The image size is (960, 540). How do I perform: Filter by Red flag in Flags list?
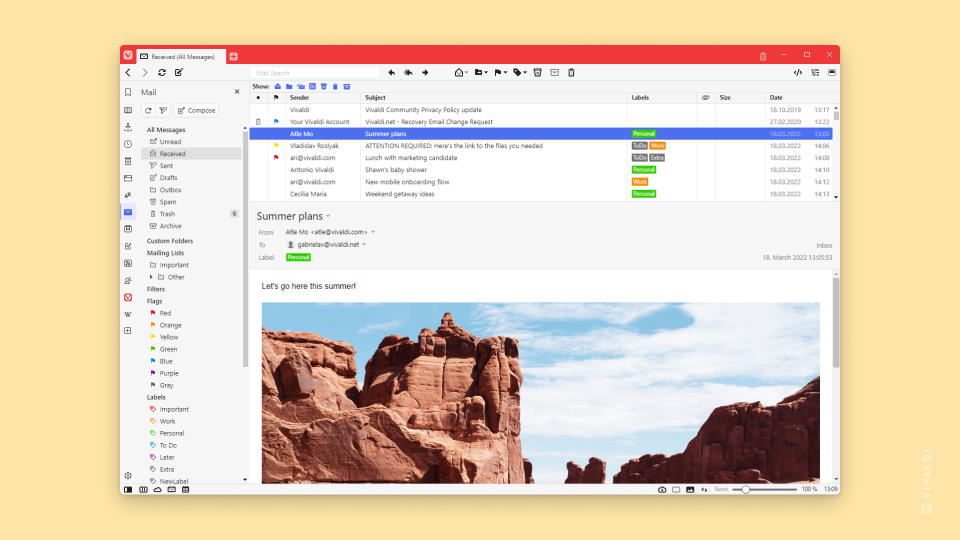[x=165, y=313]
